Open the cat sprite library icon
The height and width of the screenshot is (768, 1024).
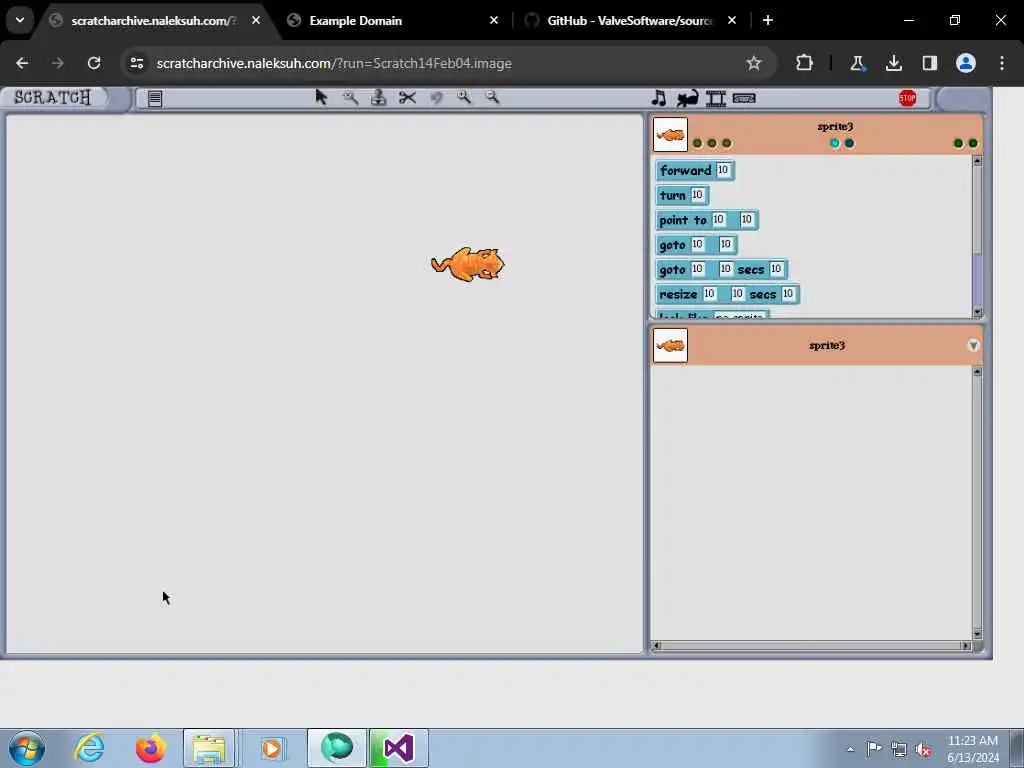687,99
